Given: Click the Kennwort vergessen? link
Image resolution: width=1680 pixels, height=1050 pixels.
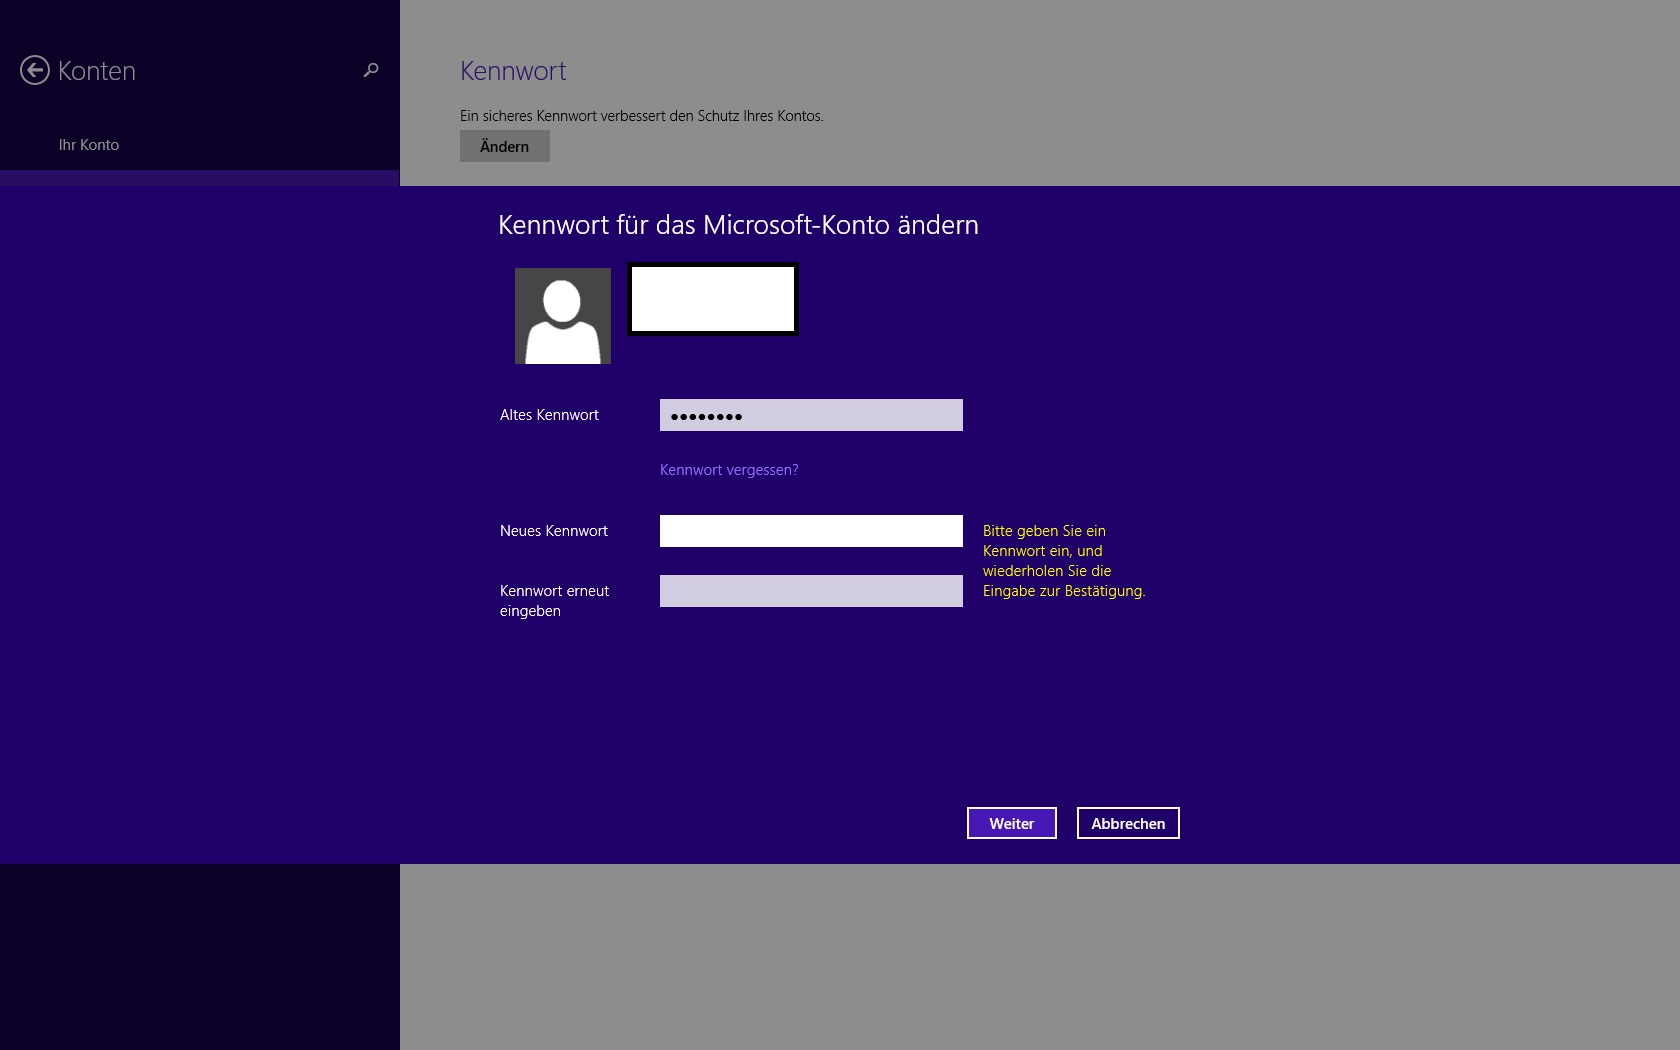Looking at the screenshot, I should tap(729, 470).
